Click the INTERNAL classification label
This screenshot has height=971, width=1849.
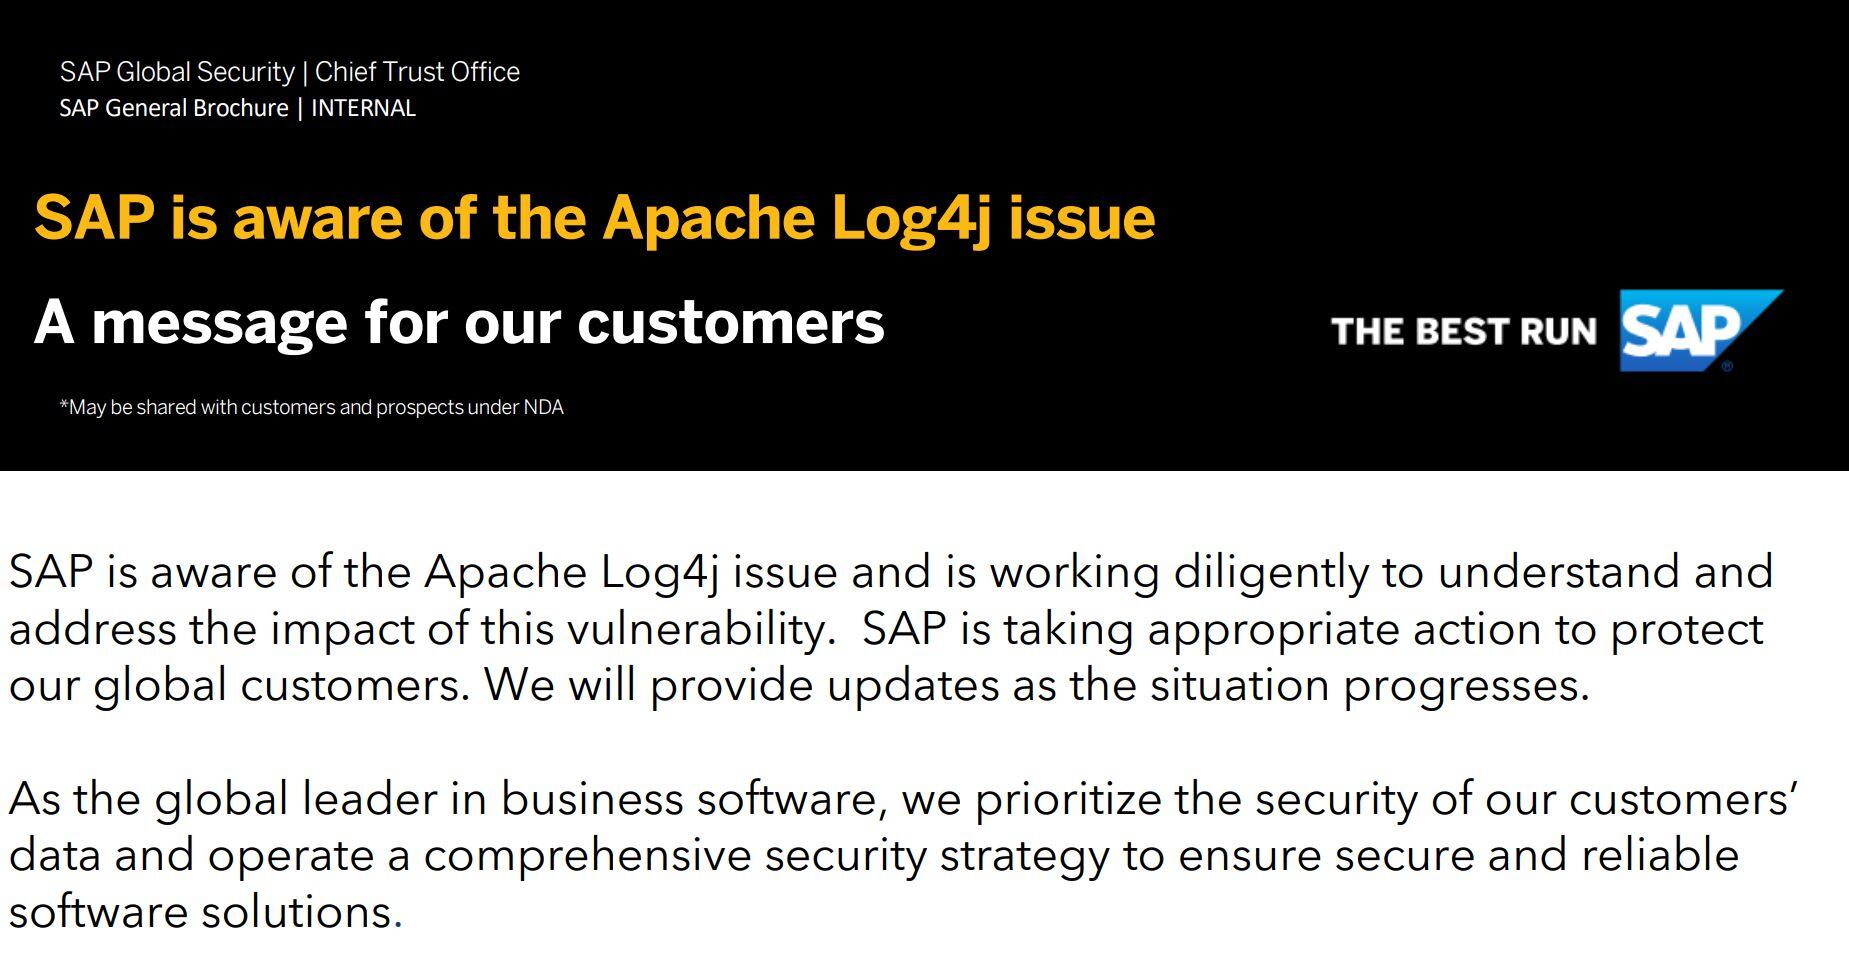[363, 108]
